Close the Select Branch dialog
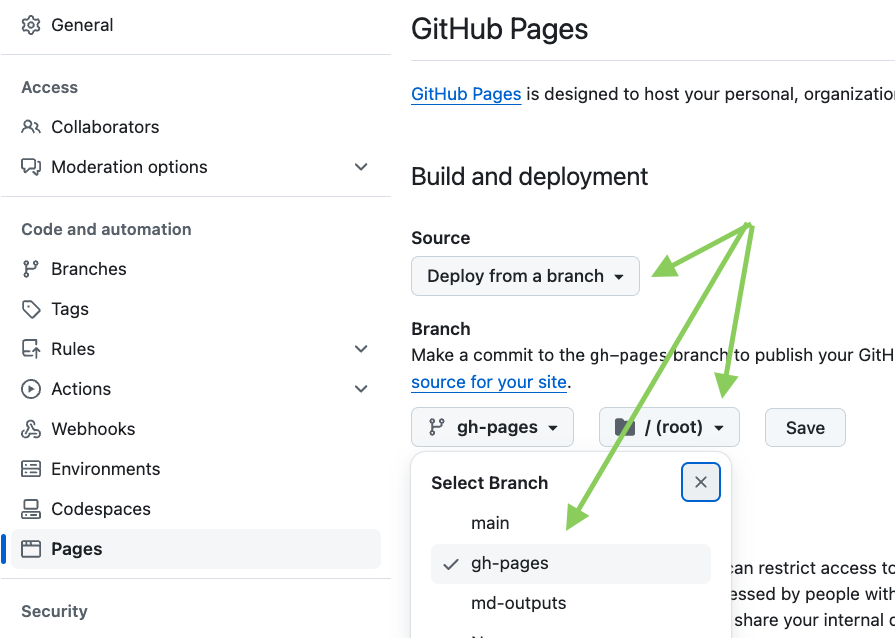 (700, 482)
